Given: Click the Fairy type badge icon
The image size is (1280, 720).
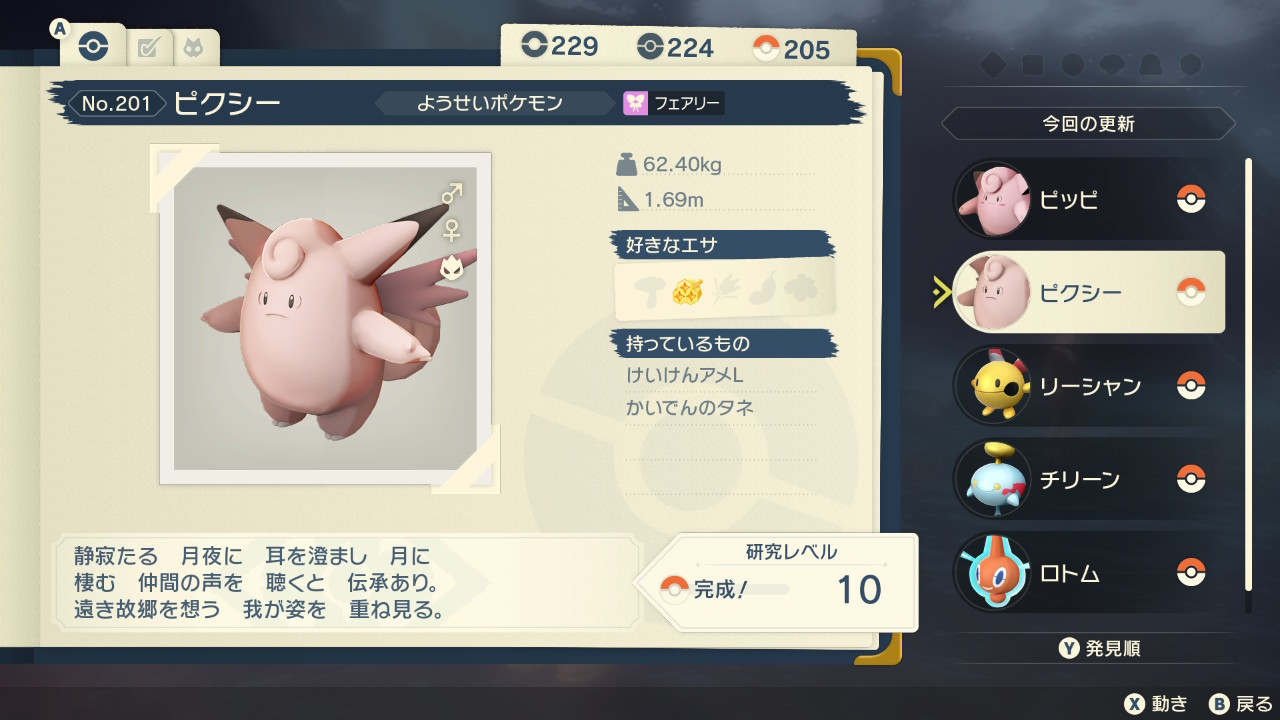Looking at the screenshot, I should click(636, 103).
